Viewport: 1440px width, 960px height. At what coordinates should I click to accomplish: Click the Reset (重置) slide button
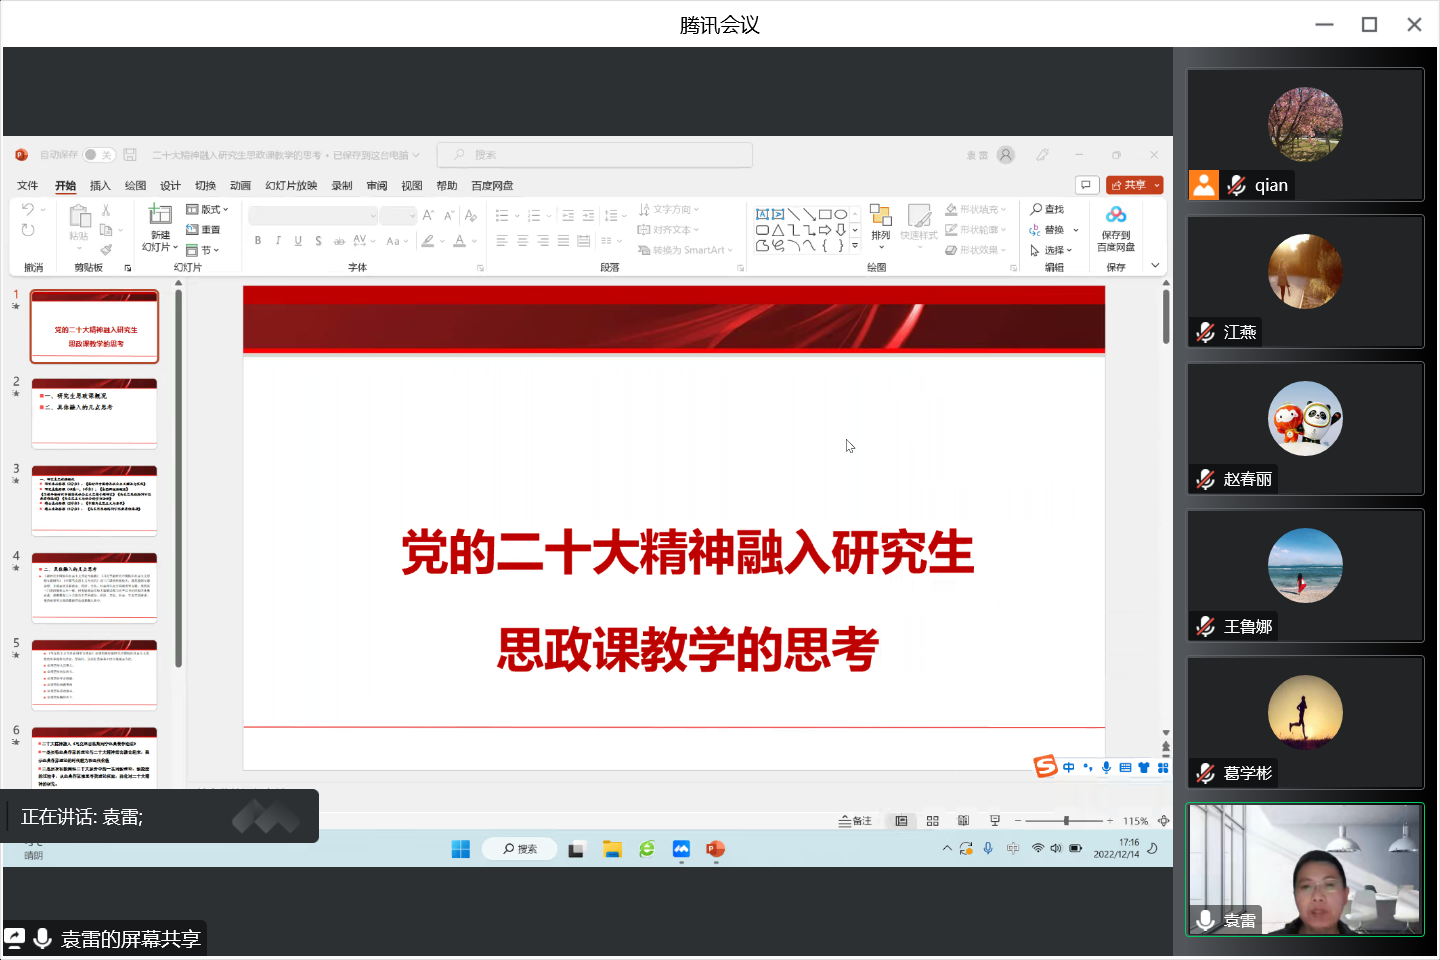pos(204,230)
